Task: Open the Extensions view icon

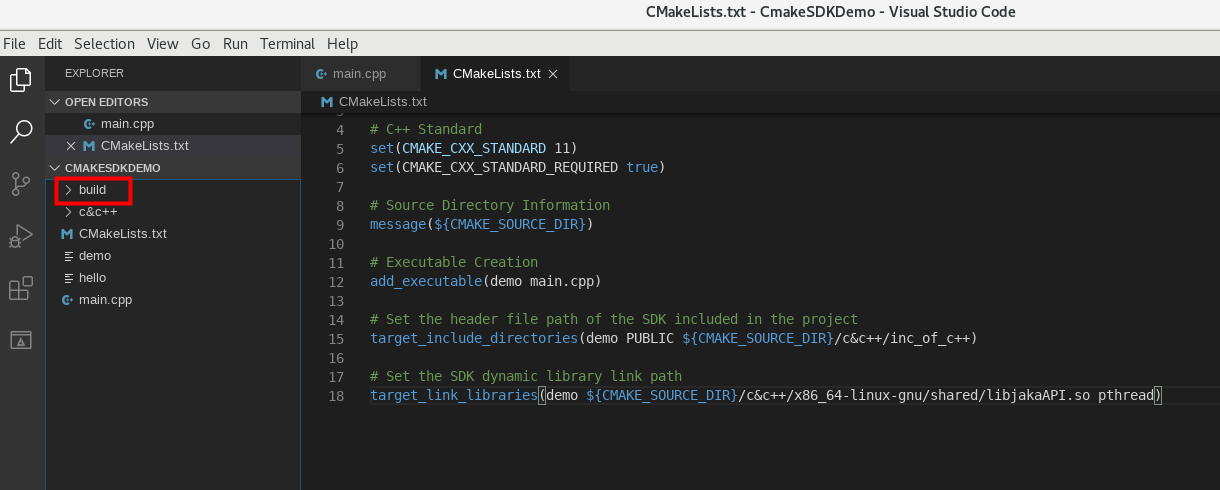Action: (21, 289)
